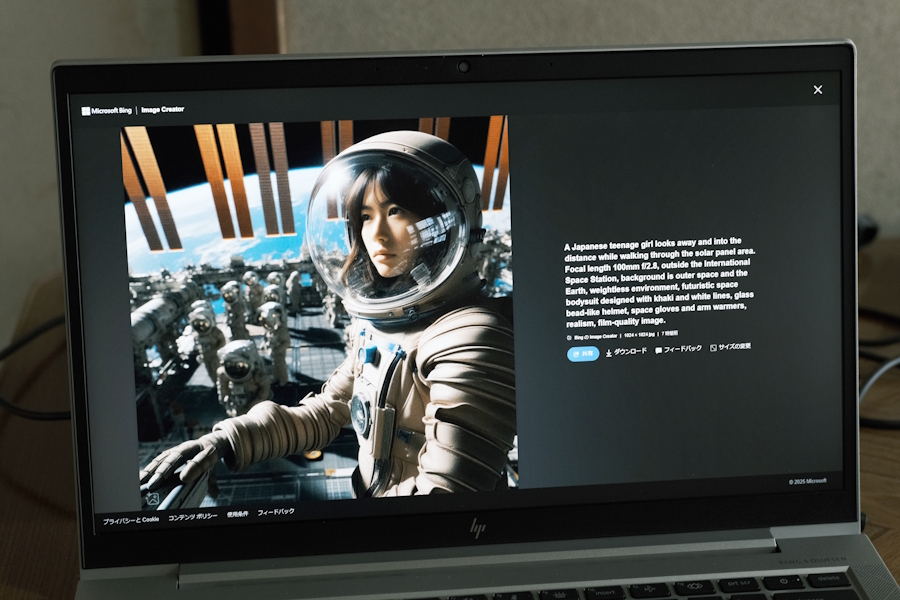Open コンテンツ ポリシー footer link

pyautogui.click(x=192, y=517)
